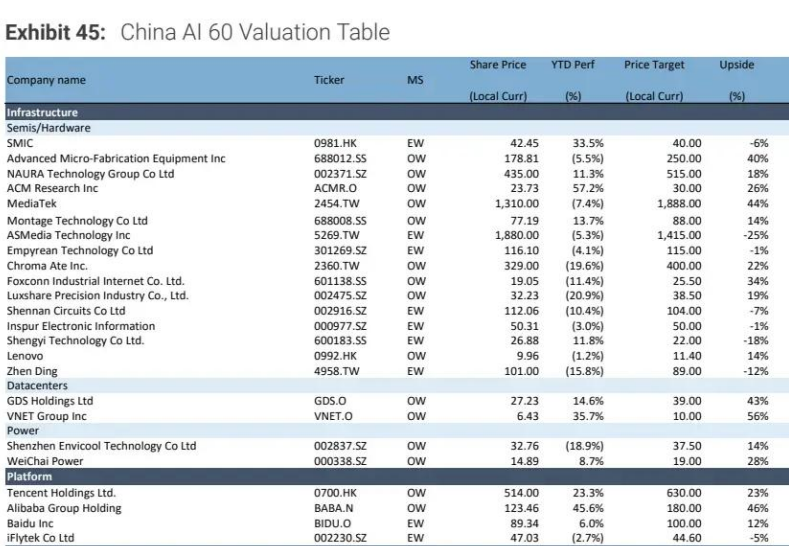Click the 'MS' column header
Viewport: 789px width, 546px height.
pyautogui.click(x=415, y=80)
